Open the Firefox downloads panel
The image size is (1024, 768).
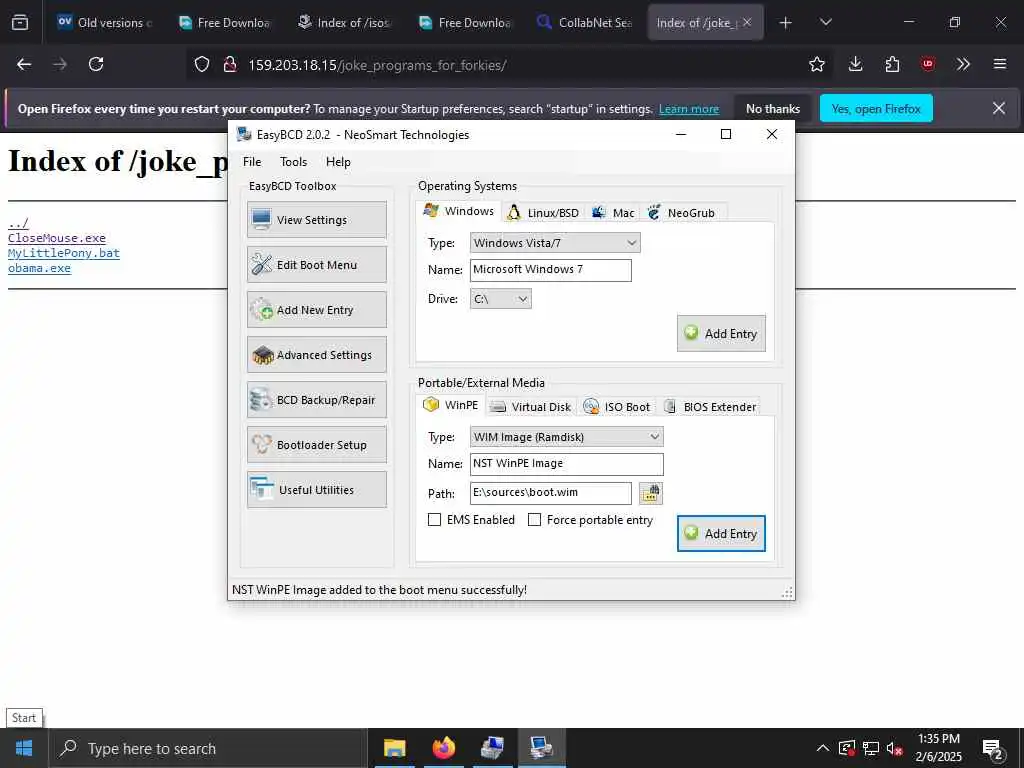856,64
